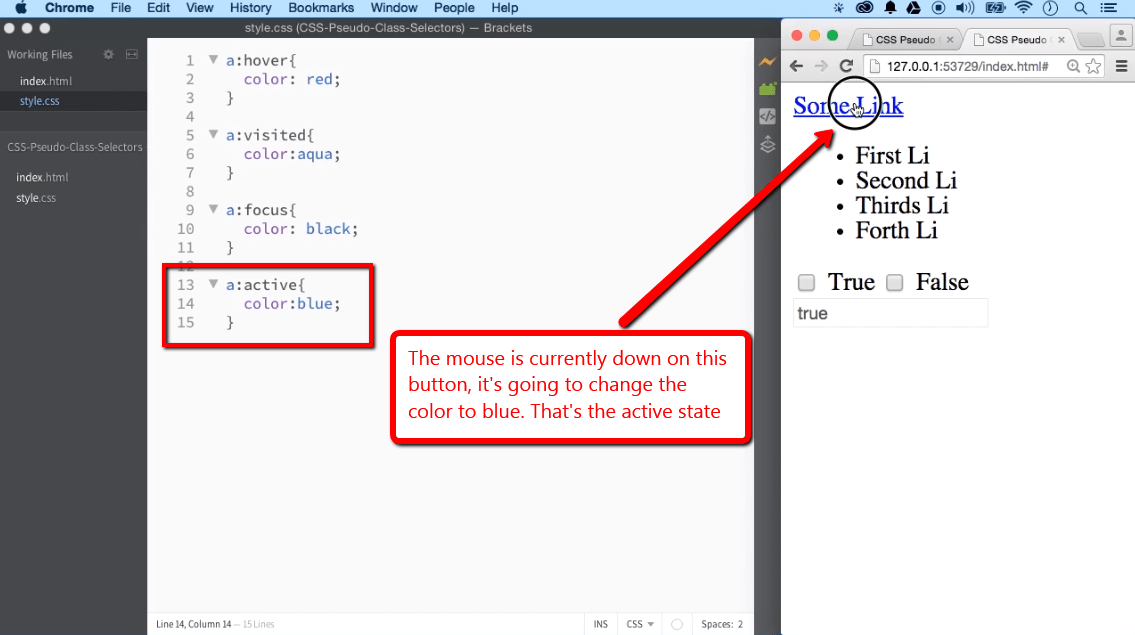Open the Bookmarks menu in the menu bar
1135x635 pixels.
point(321,8)
